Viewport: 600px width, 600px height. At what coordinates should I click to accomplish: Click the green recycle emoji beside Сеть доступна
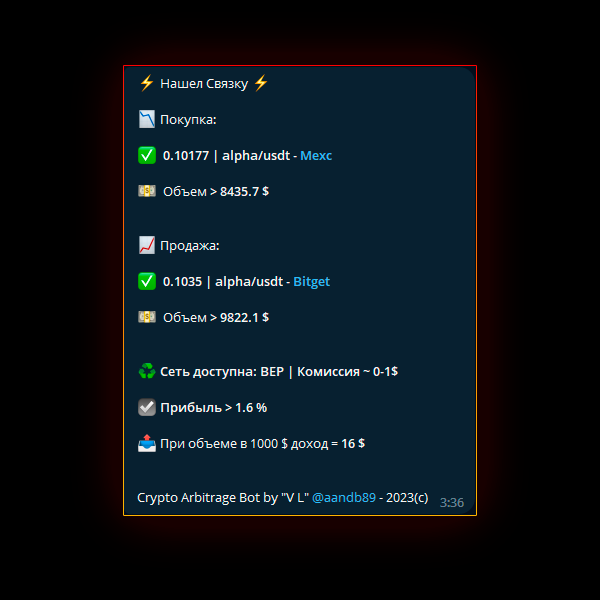click(x=147, y=371)
